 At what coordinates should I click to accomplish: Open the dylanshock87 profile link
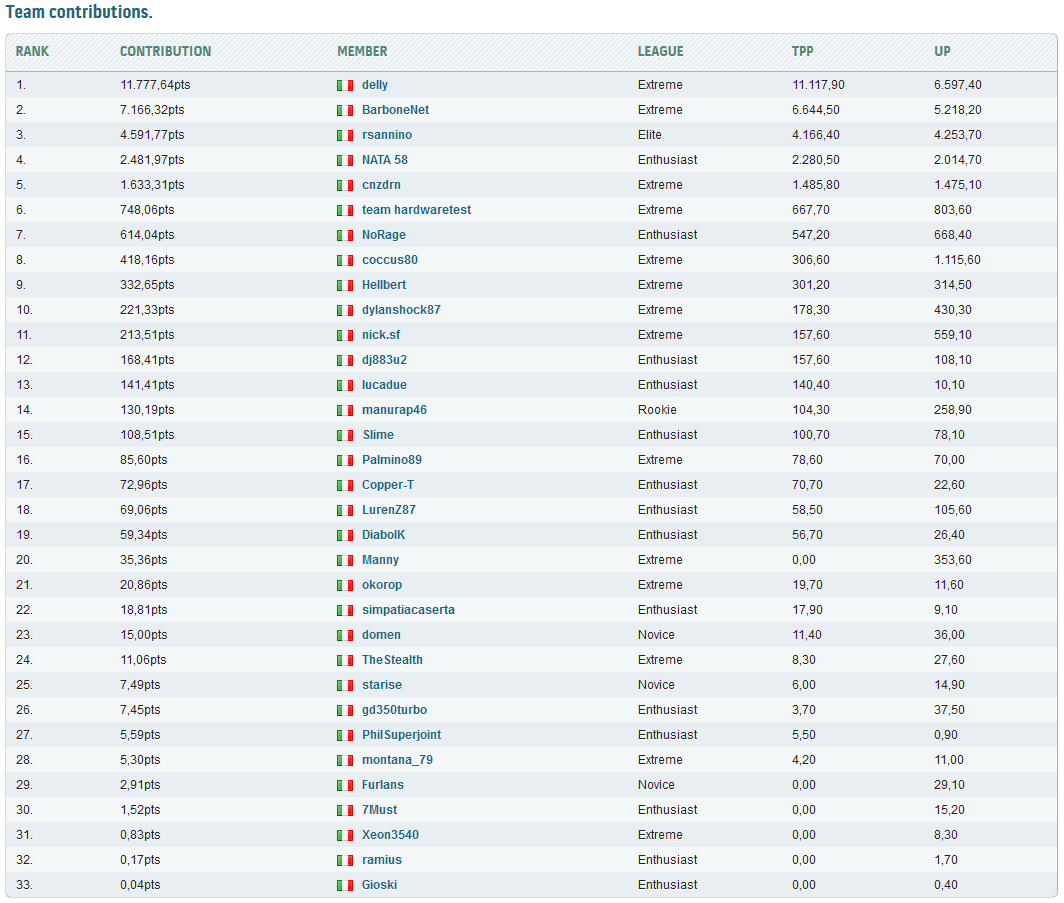[x=401, y=309]
